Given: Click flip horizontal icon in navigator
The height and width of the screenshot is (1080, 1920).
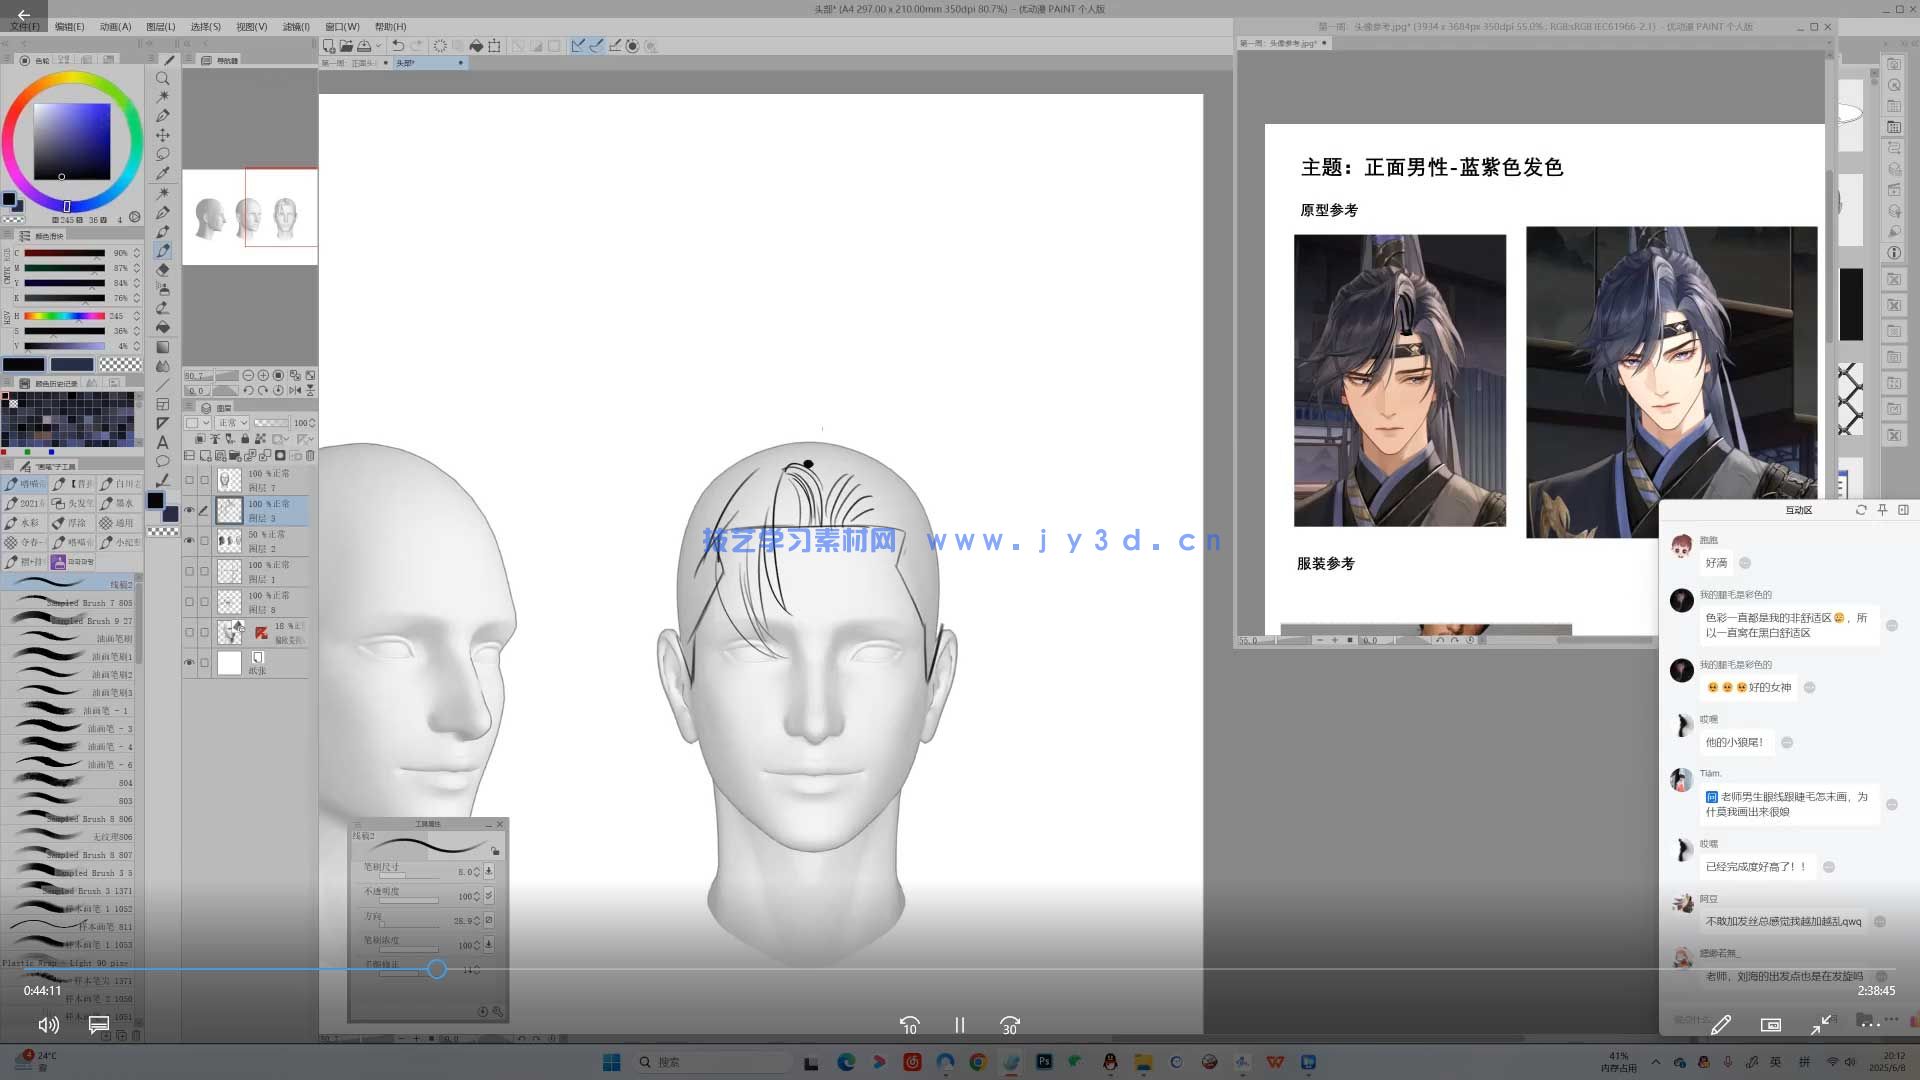Looking at the screenshot, I should [295, 390].
